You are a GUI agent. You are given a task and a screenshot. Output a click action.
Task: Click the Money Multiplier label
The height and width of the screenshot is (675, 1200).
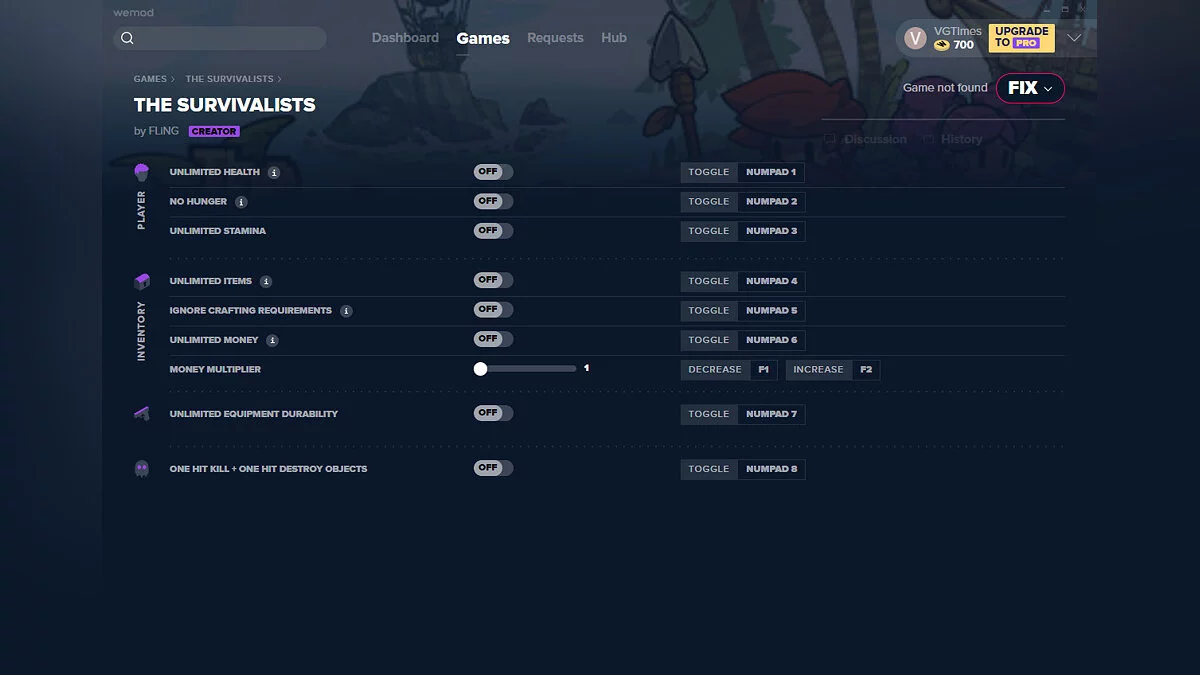pos(215,370)
